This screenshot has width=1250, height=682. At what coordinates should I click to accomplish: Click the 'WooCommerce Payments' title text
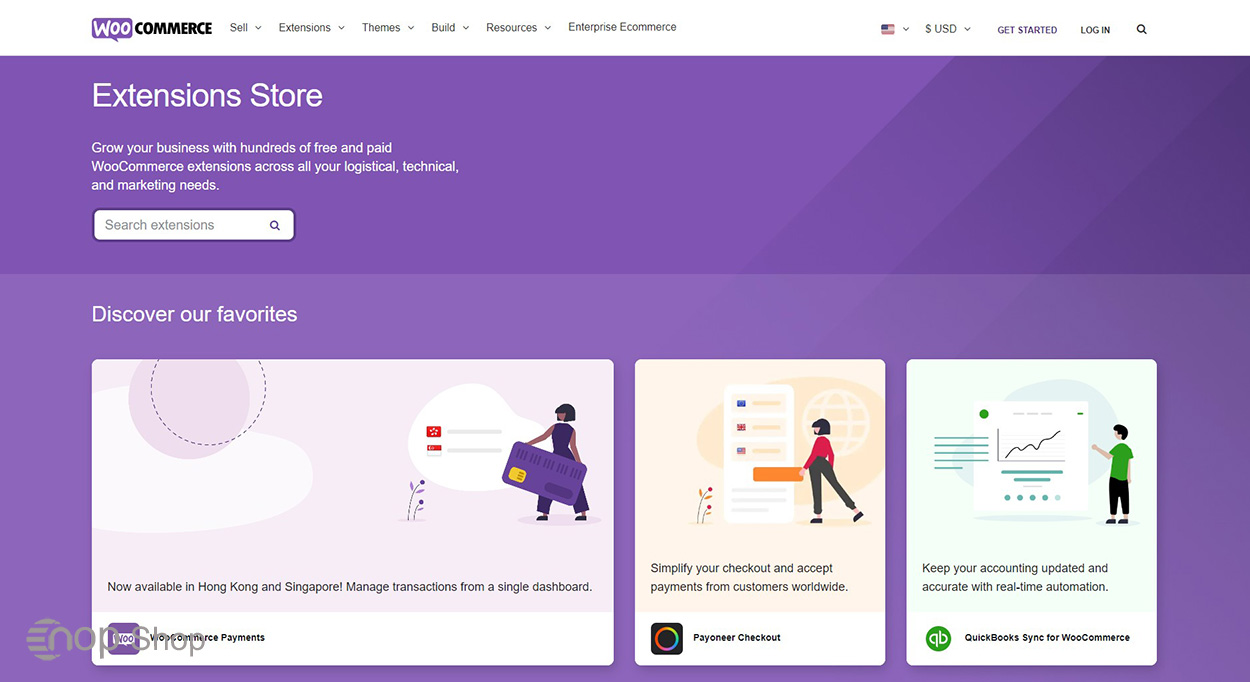tap(207, 638)
